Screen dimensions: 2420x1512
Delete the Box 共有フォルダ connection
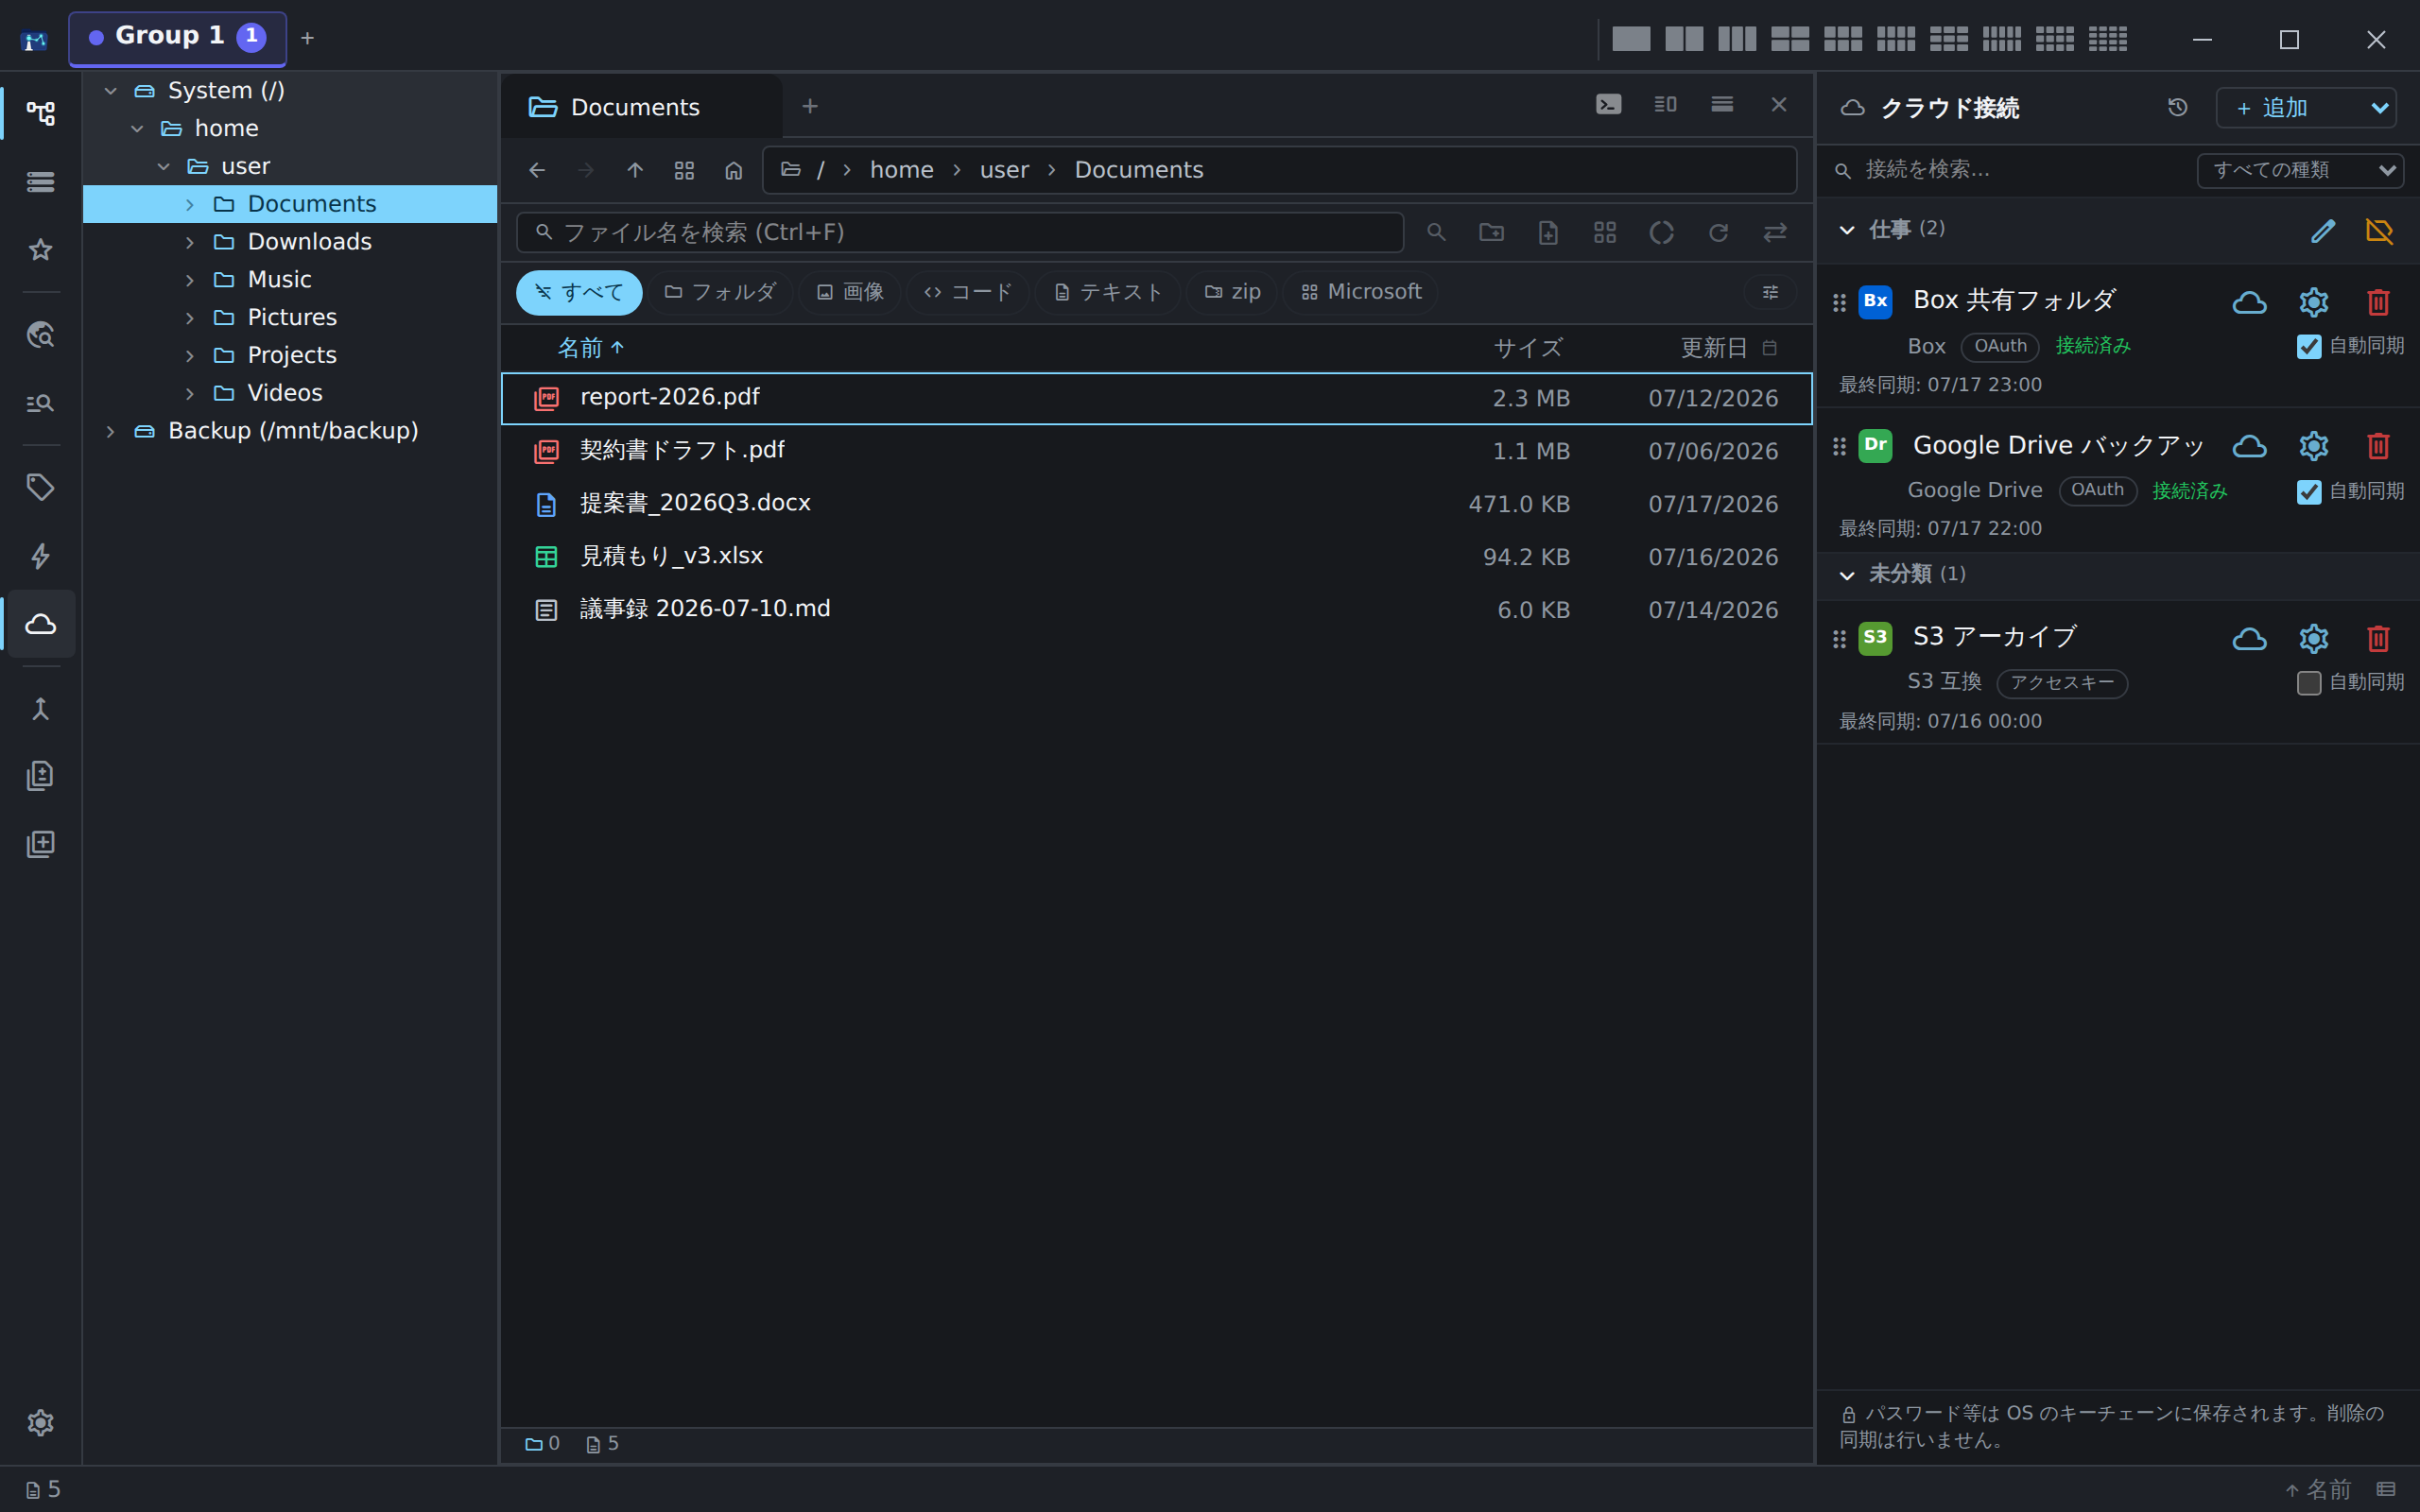pos(2378,302)
